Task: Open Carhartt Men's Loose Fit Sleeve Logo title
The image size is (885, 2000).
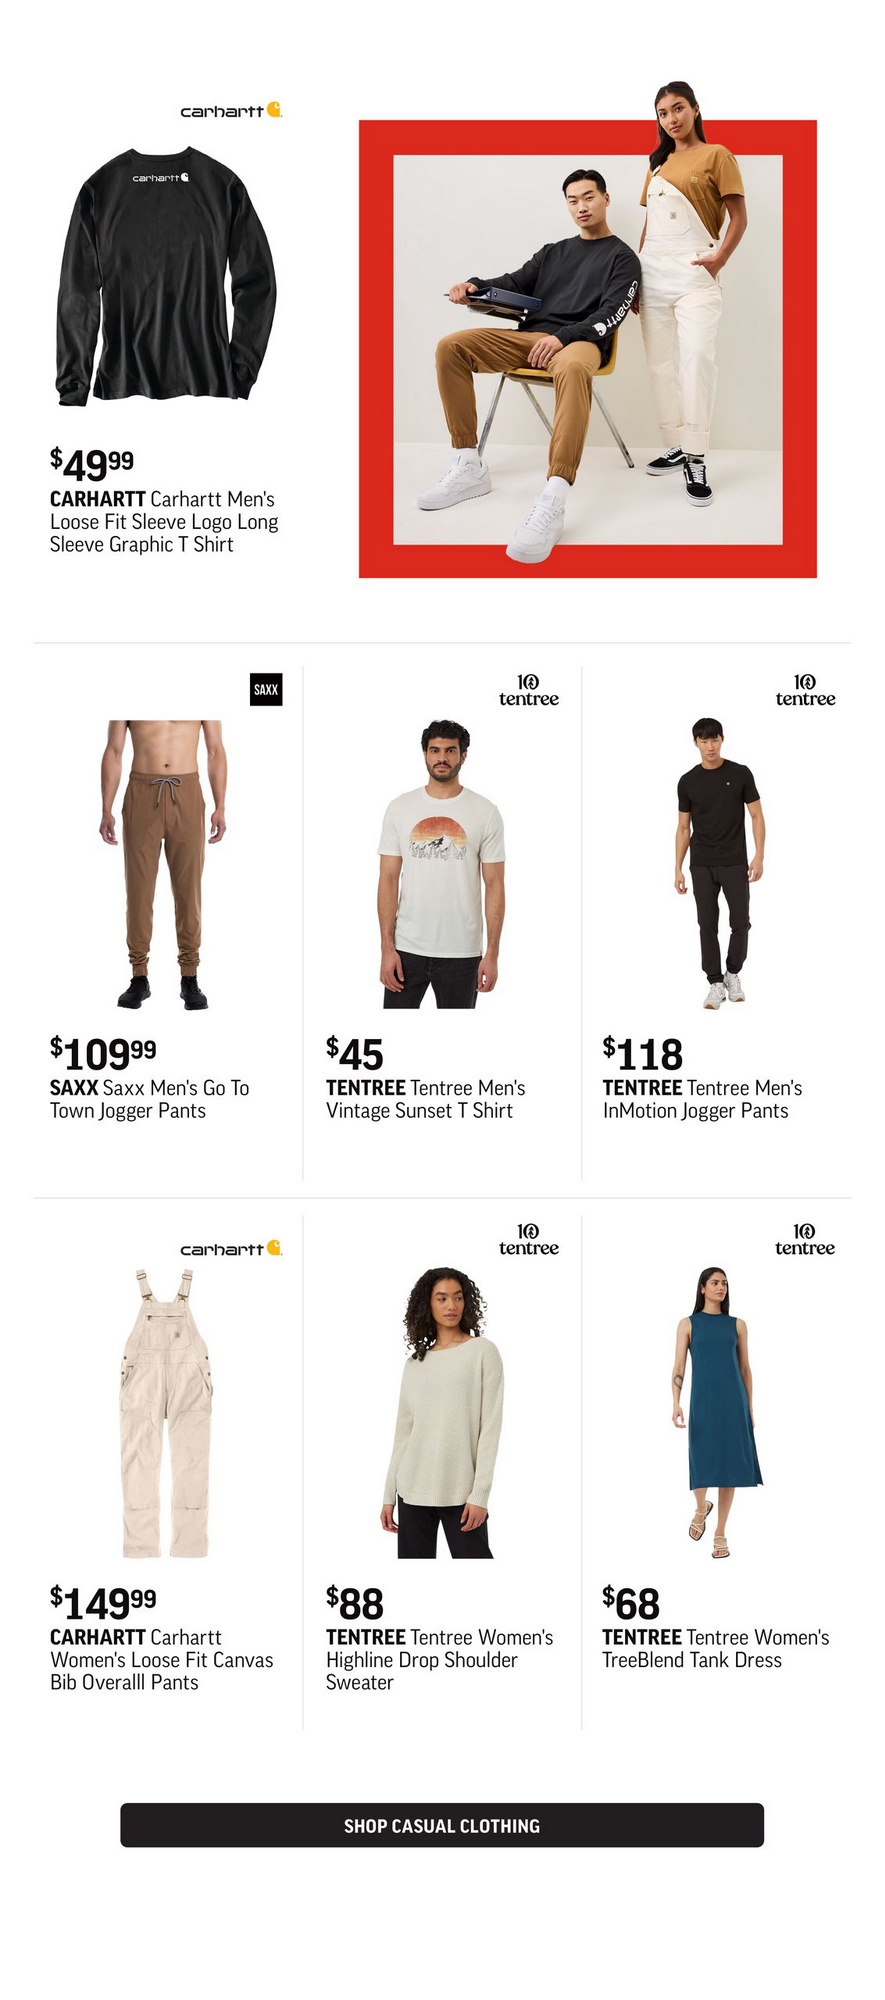Action: click(164, 522)
